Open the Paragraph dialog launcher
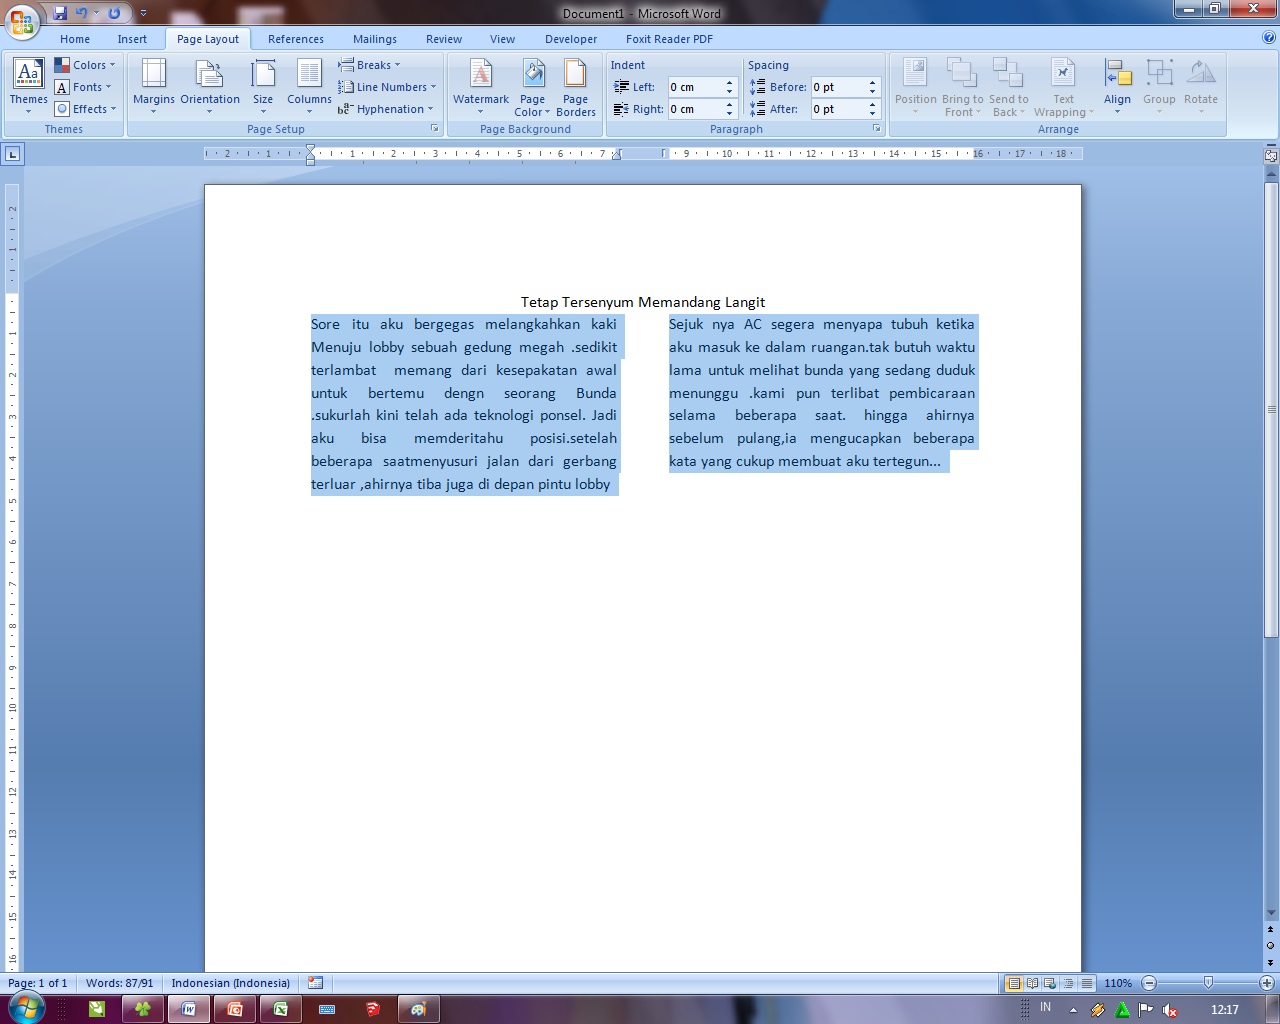Image resolution: width=1280 pixels, height=1024 pixels. (x=876, y=128)
